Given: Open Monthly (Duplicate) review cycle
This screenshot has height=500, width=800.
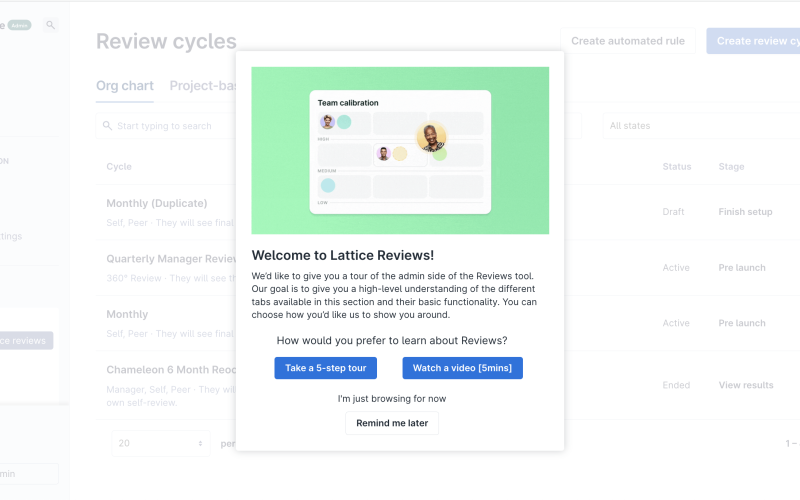Looking at the screenshot, I should (x=157, y=203).
